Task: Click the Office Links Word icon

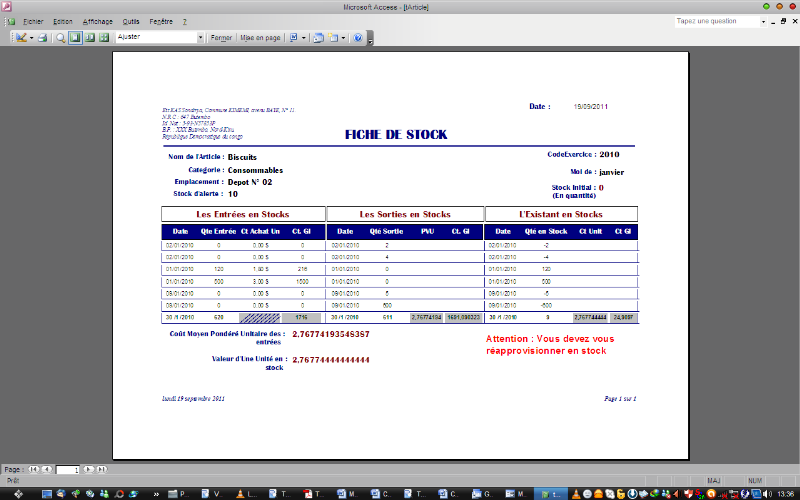Action: click(x=294, y=38)
